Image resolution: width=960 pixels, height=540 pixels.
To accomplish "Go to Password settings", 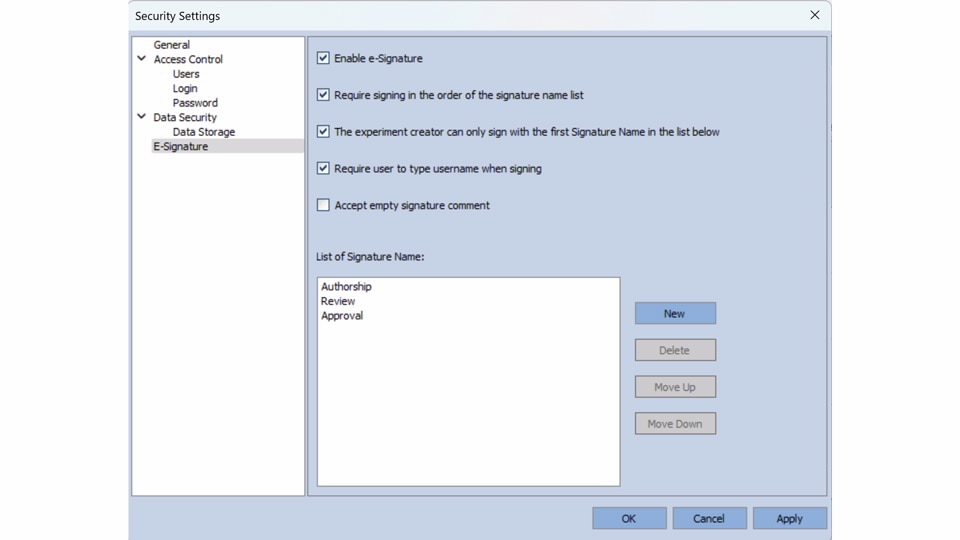I will pos(195,103).
